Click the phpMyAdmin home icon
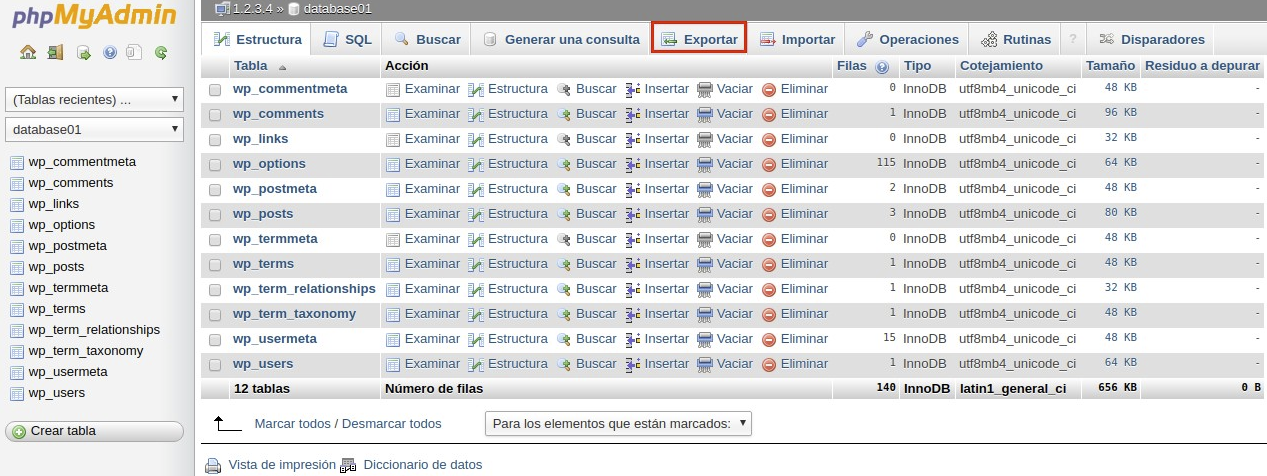1267x476 pixels. click(x=28, y=53)
